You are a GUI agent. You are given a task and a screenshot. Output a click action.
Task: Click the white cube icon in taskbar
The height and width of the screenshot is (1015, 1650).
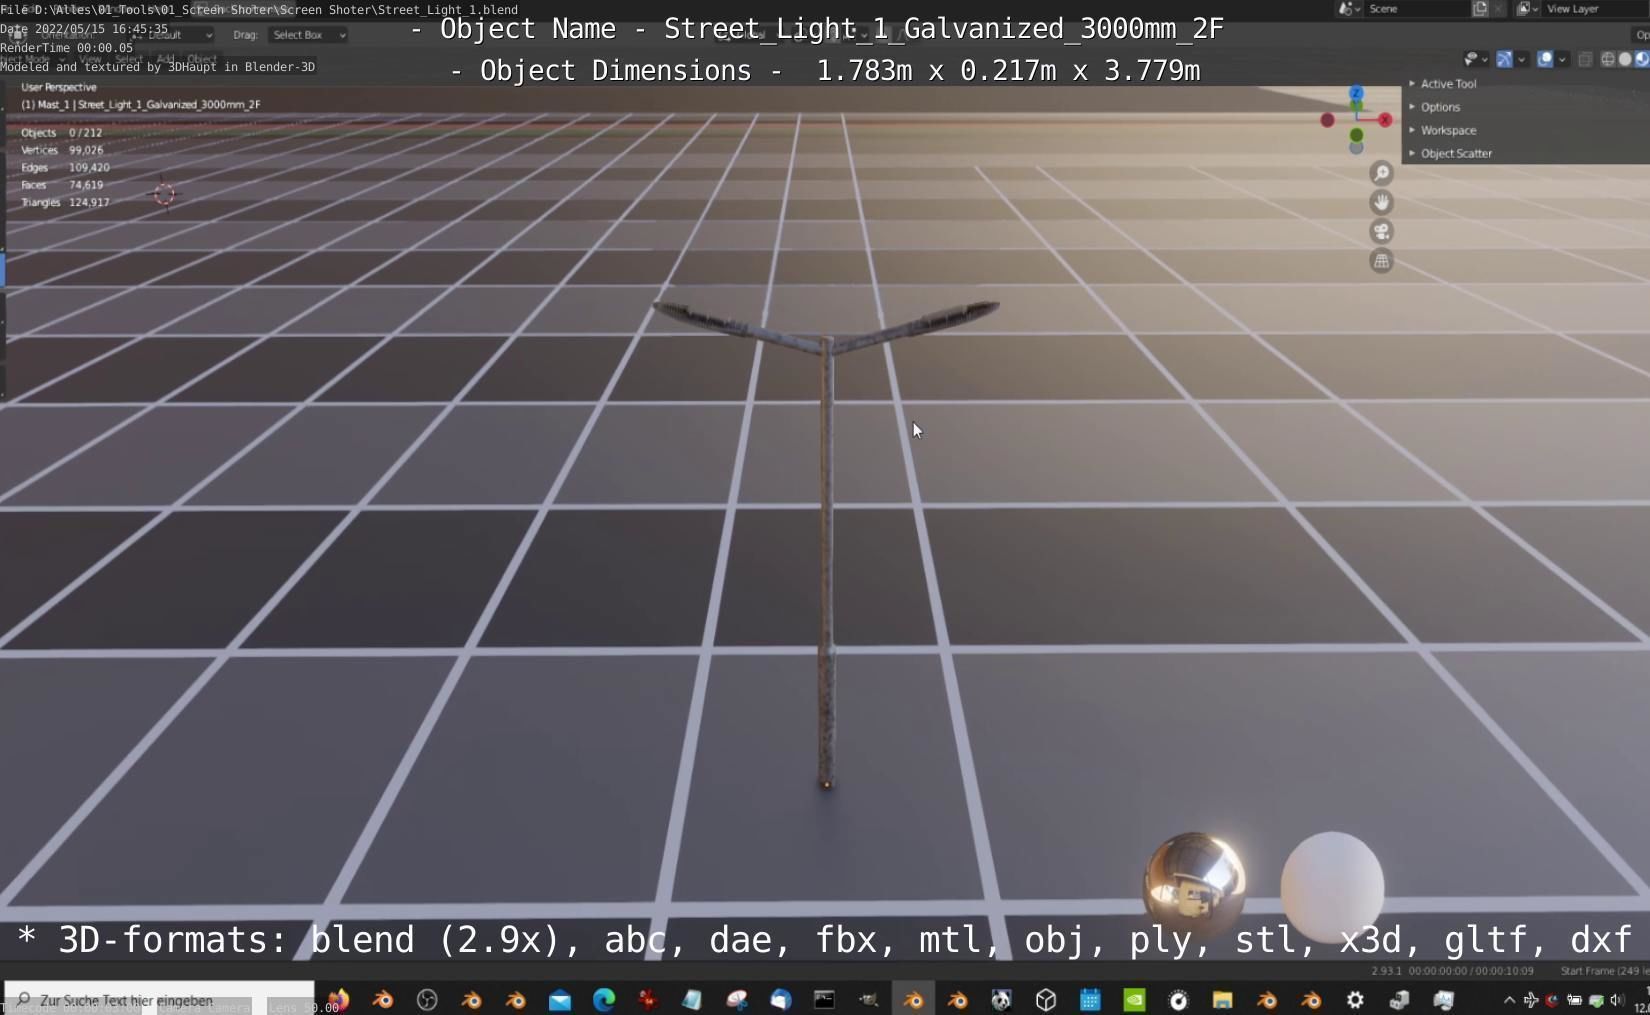tap(1046, 1000)
